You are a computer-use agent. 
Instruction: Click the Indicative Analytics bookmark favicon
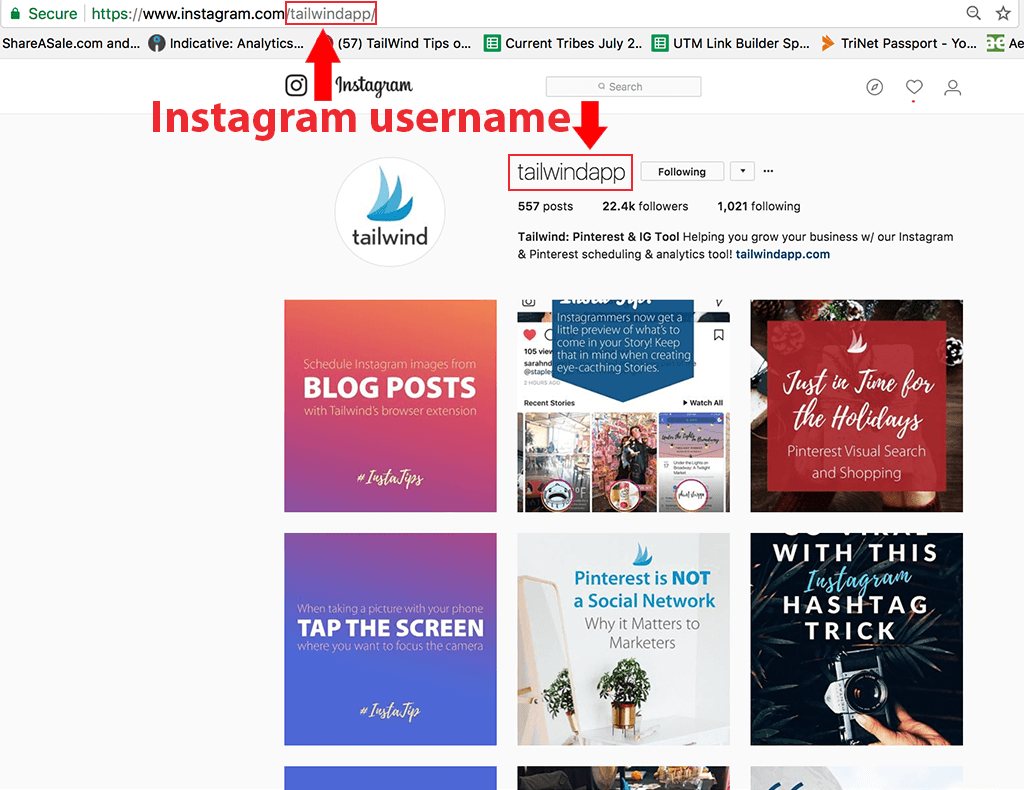click(157, 43)
